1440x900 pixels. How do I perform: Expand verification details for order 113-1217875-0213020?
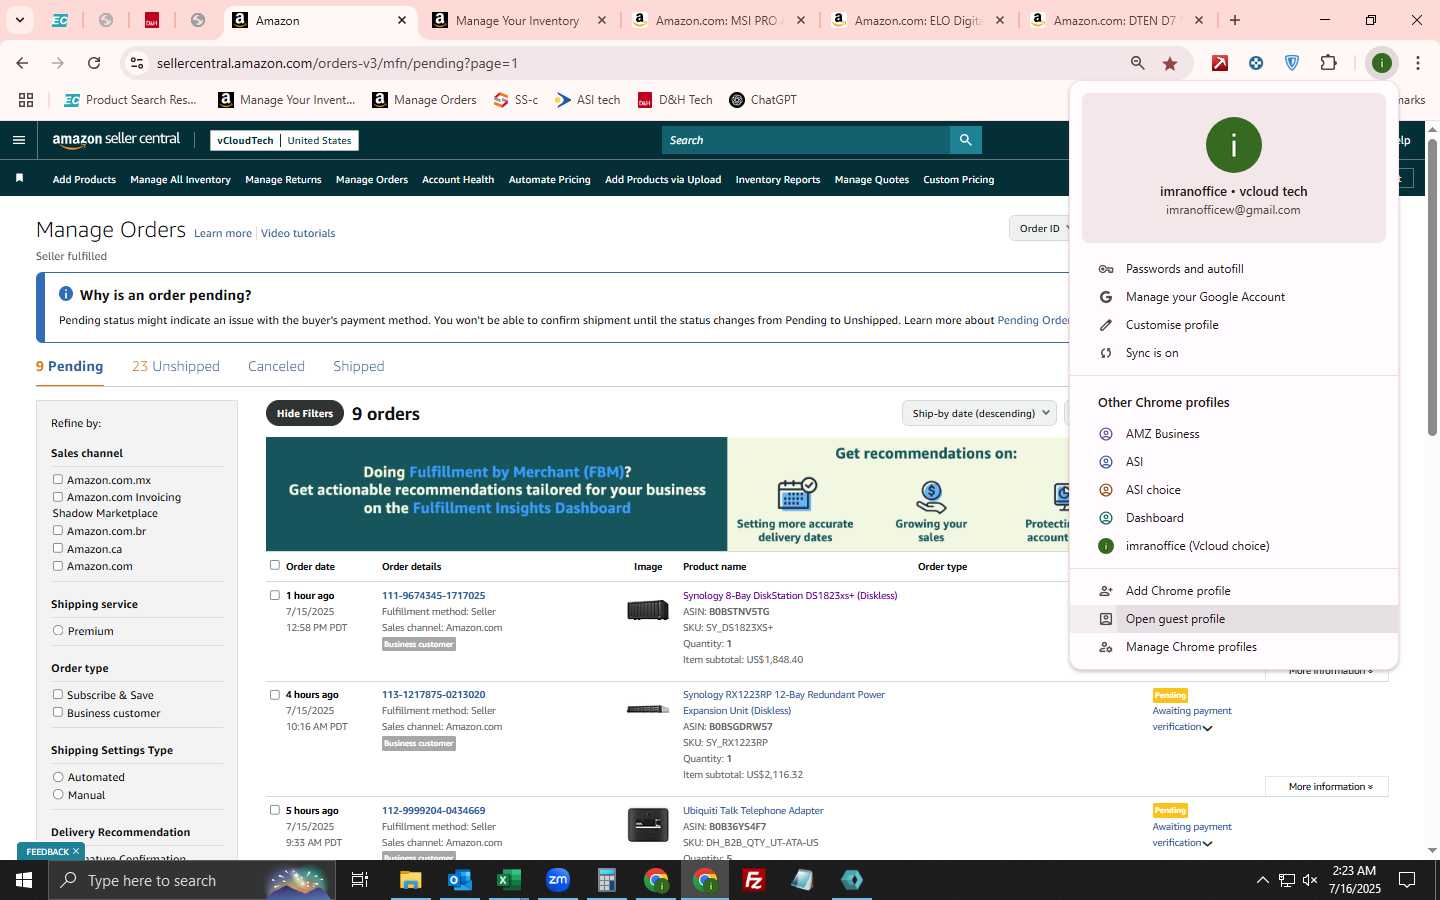[x=1207, y=728]
